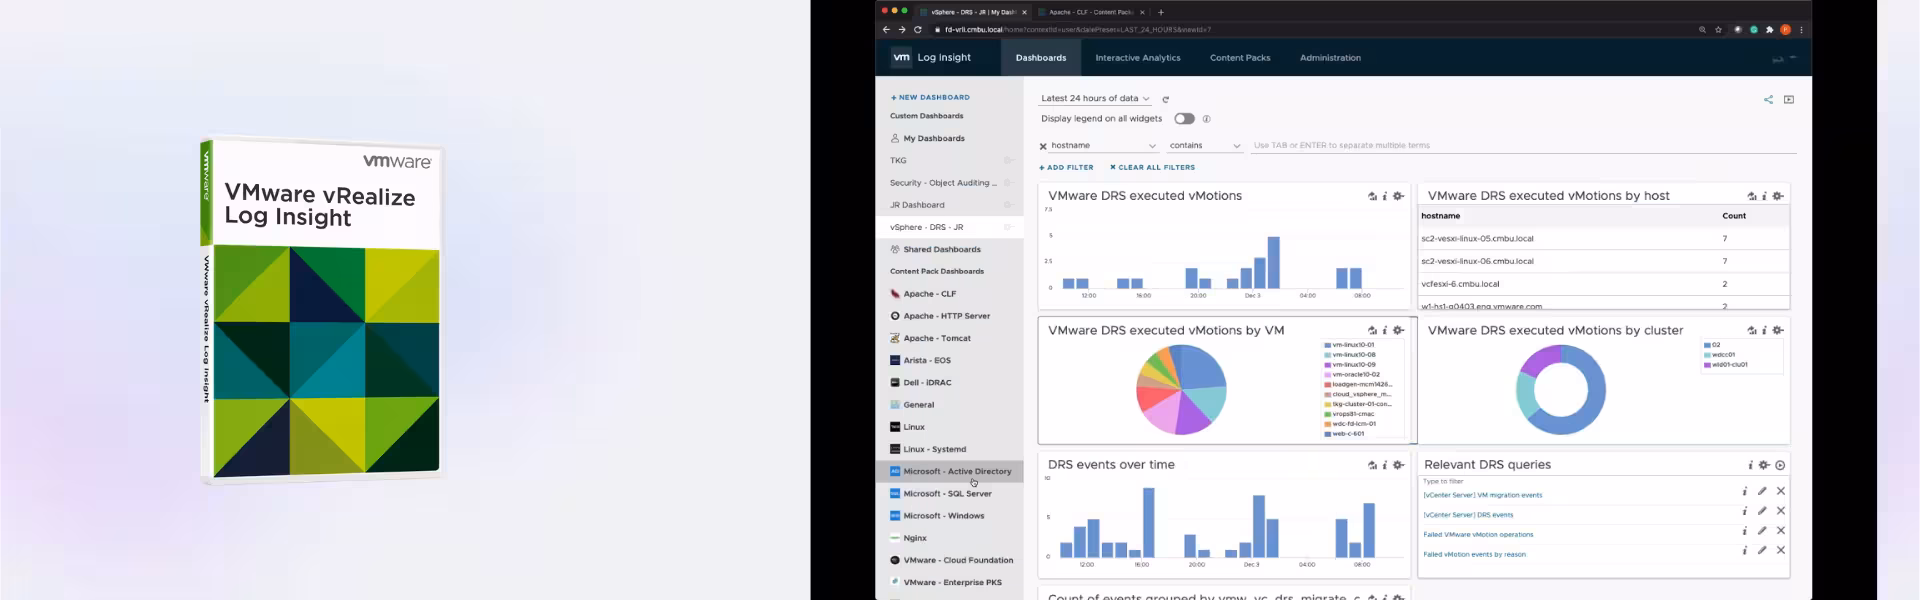Open a new browser tab

click(1161, 12)
